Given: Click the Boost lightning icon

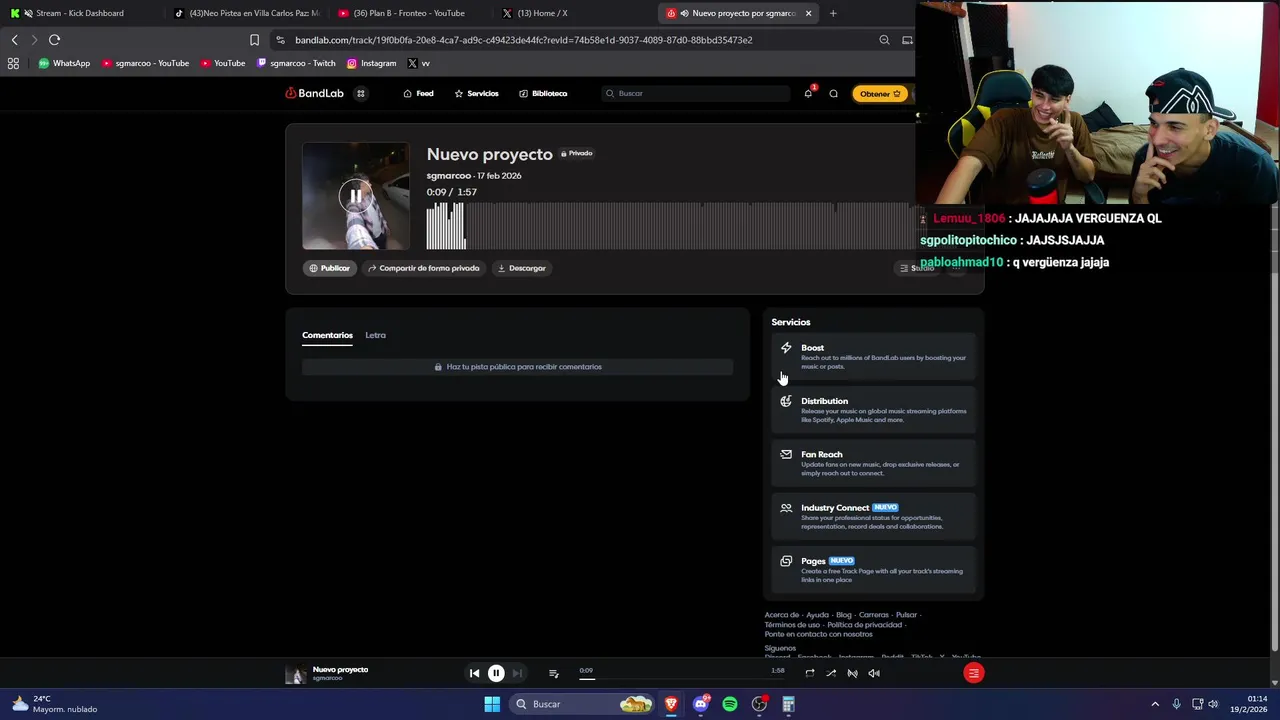Looking at the screenshot, I should (x=786, y=348).
